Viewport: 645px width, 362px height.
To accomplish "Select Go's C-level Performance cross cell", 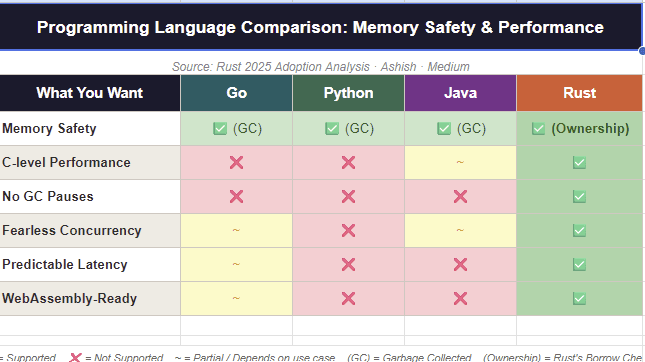I will [x=237, y=162].
